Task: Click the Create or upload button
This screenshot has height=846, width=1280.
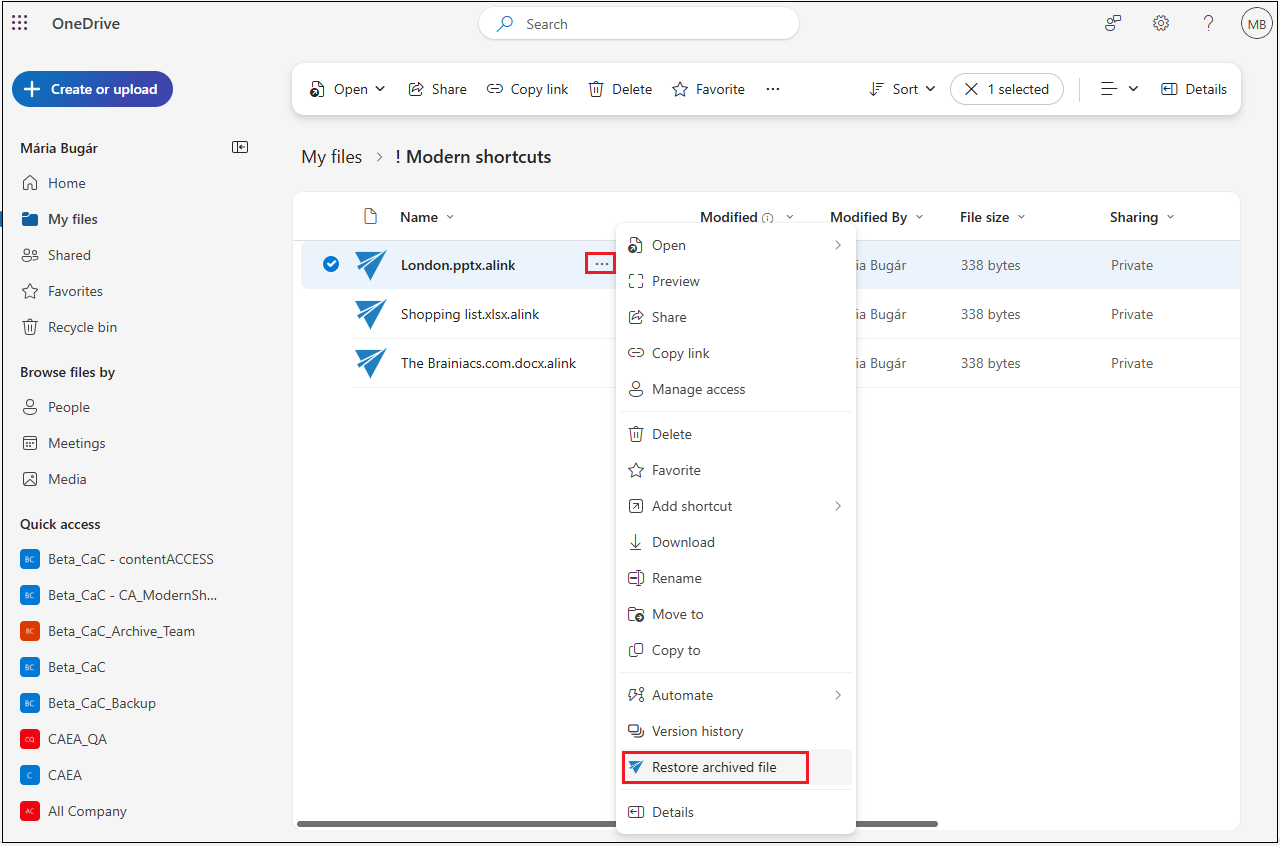Action: point(92,89)
